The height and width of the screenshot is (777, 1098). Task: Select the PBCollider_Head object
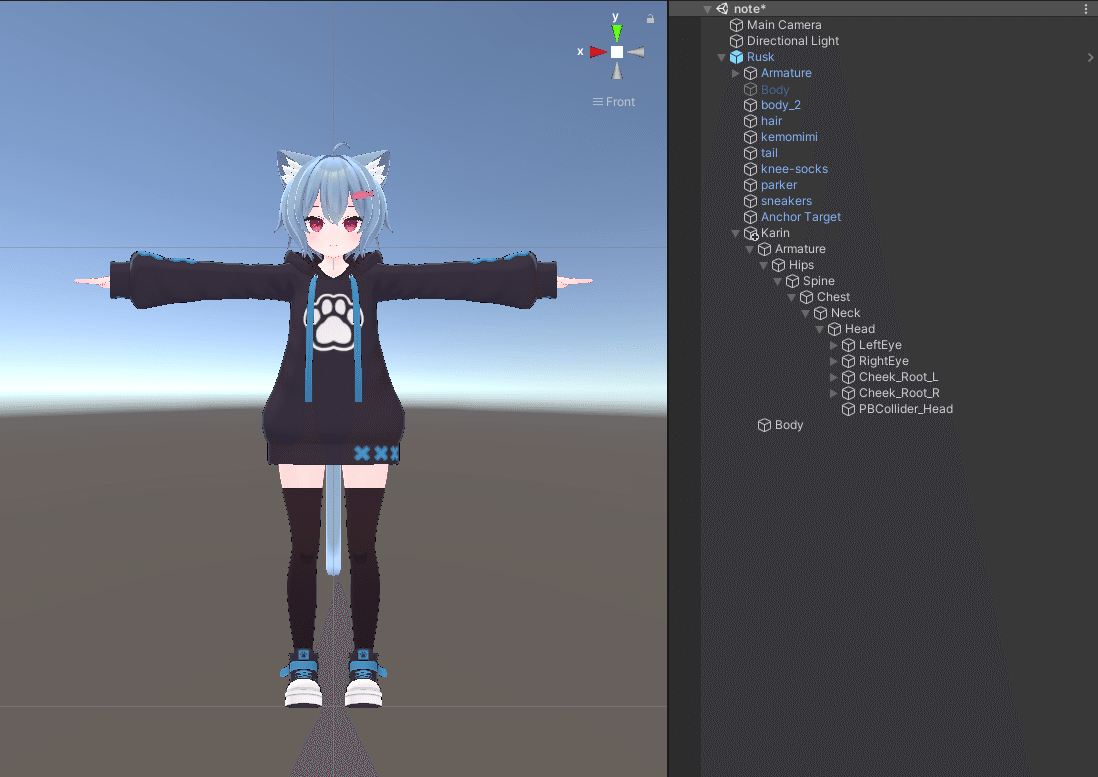point(905,410)
